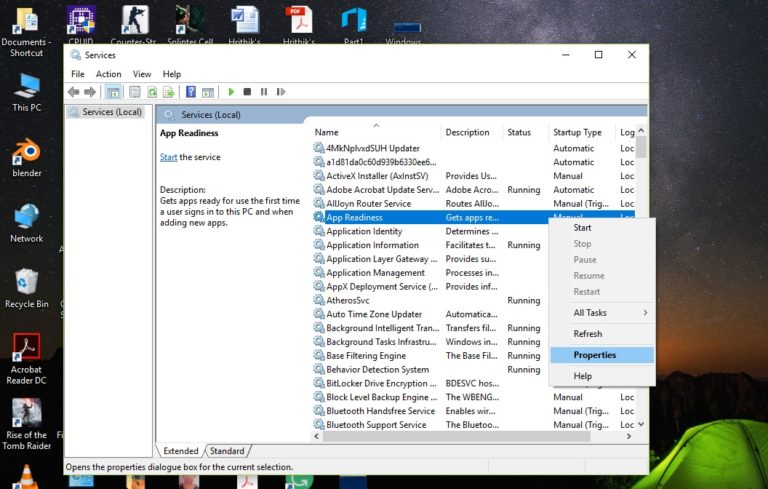
Task: Switch to the Standard tab
Action: 228,451
